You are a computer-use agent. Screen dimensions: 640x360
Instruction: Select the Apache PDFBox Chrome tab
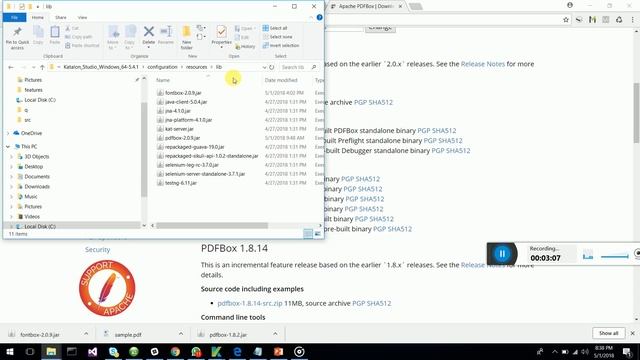(366, 6)
